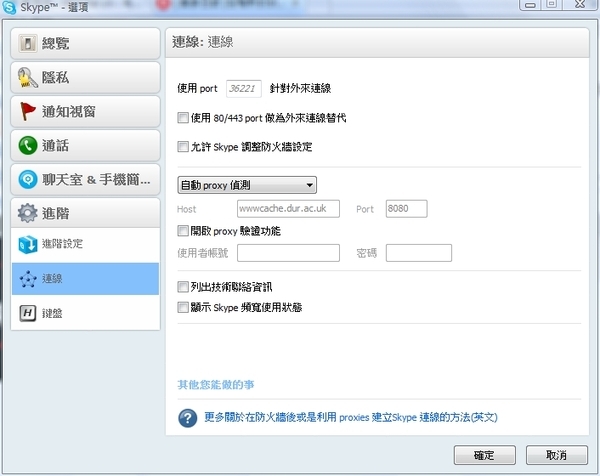Screen dimensions: 600x476
Task: Click the blue question mark help icon
Action: [x=188, y=418]
